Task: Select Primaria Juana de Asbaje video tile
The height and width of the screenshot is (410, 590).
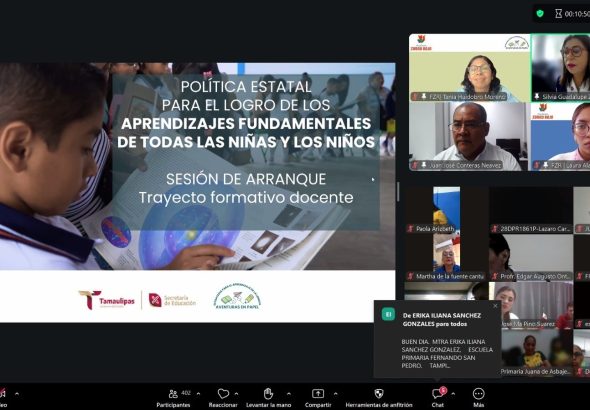Action: (537, 352)
